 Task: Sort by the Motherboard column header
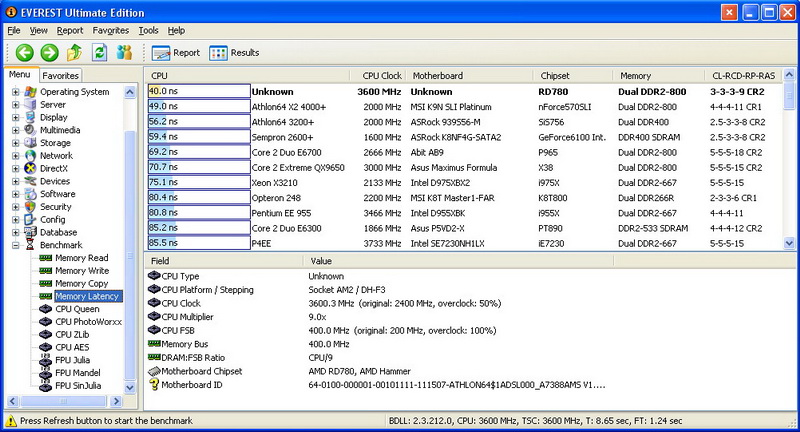point(468,75)
